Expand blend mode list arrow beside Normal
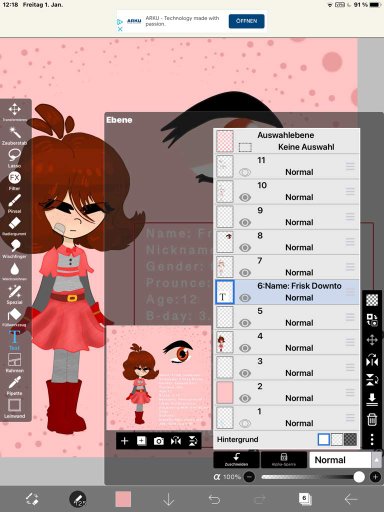384x512 pixels. [377, 460]
